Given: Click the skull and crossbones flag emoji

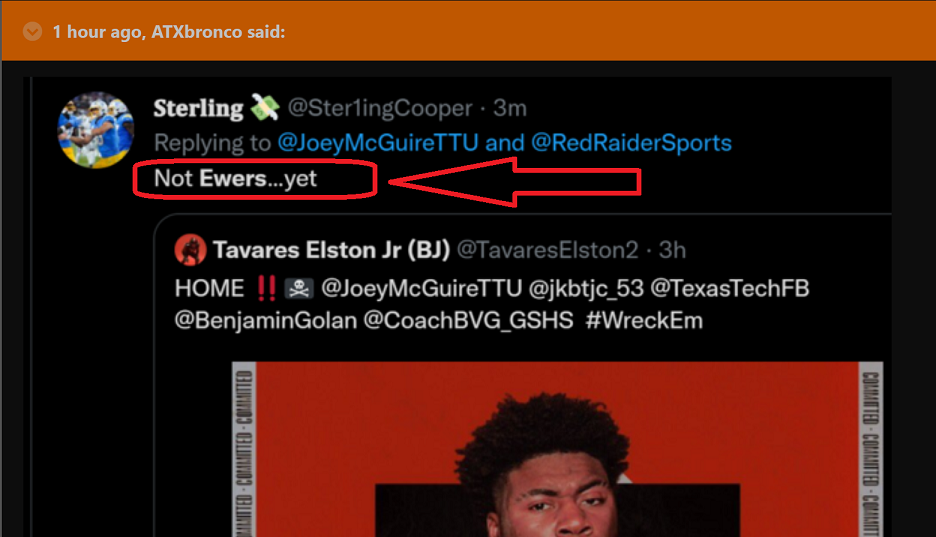Looking at the screenshot, I should click(x=298, y=288).
